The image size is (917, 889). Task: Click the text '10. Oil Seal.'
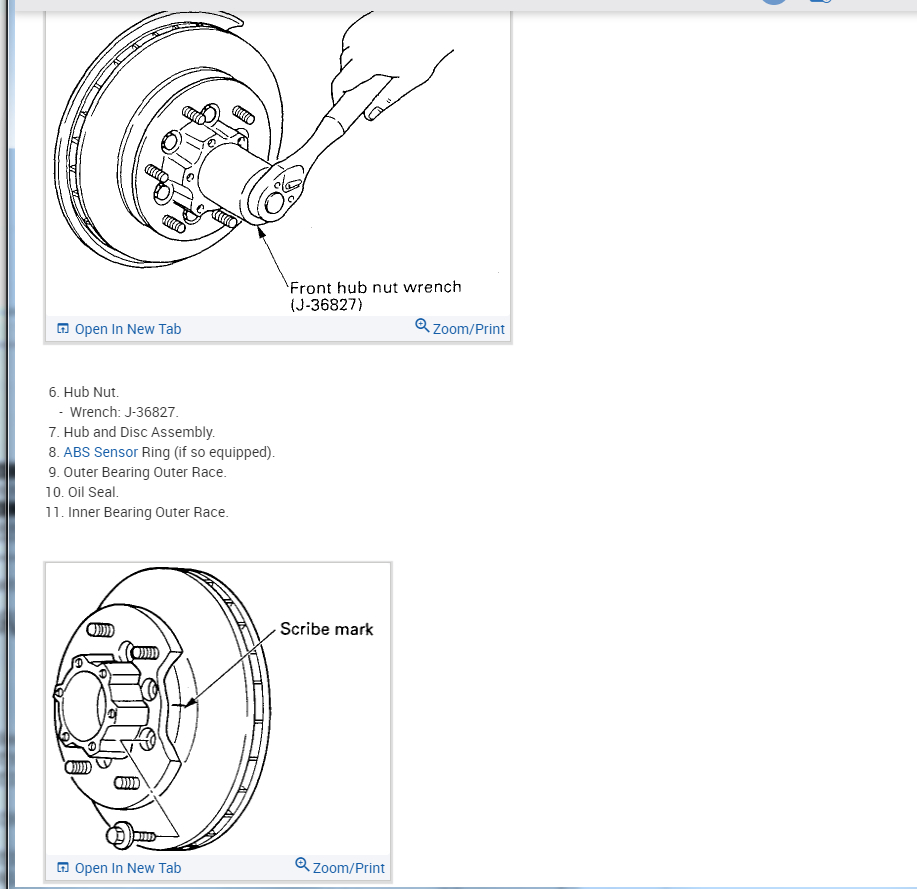[x=82, y=492]
